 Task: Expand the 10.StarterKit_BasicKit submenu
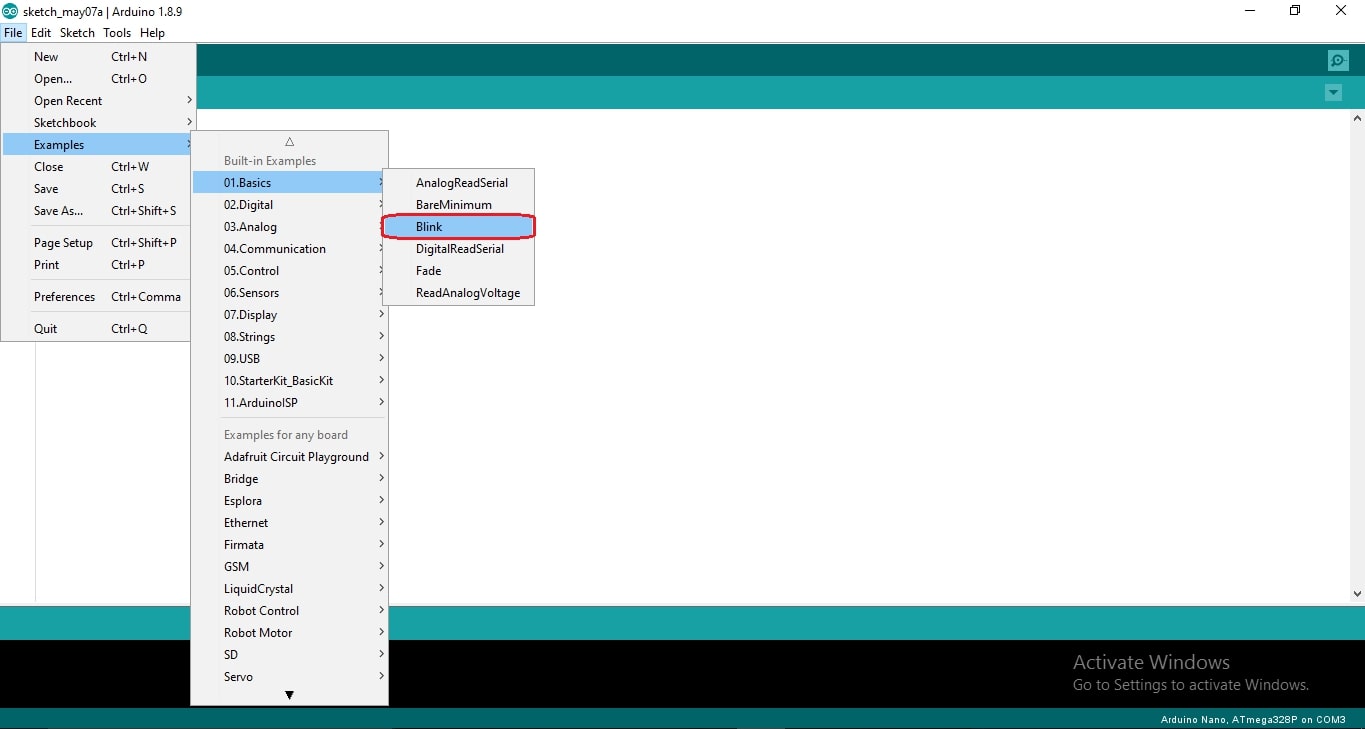pos(289,381)
